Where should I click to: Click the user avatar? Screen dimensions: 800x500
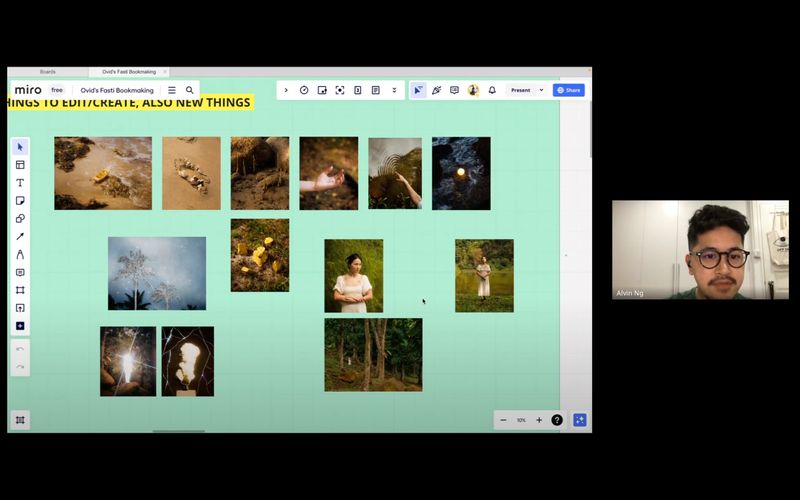coord(473,90)
